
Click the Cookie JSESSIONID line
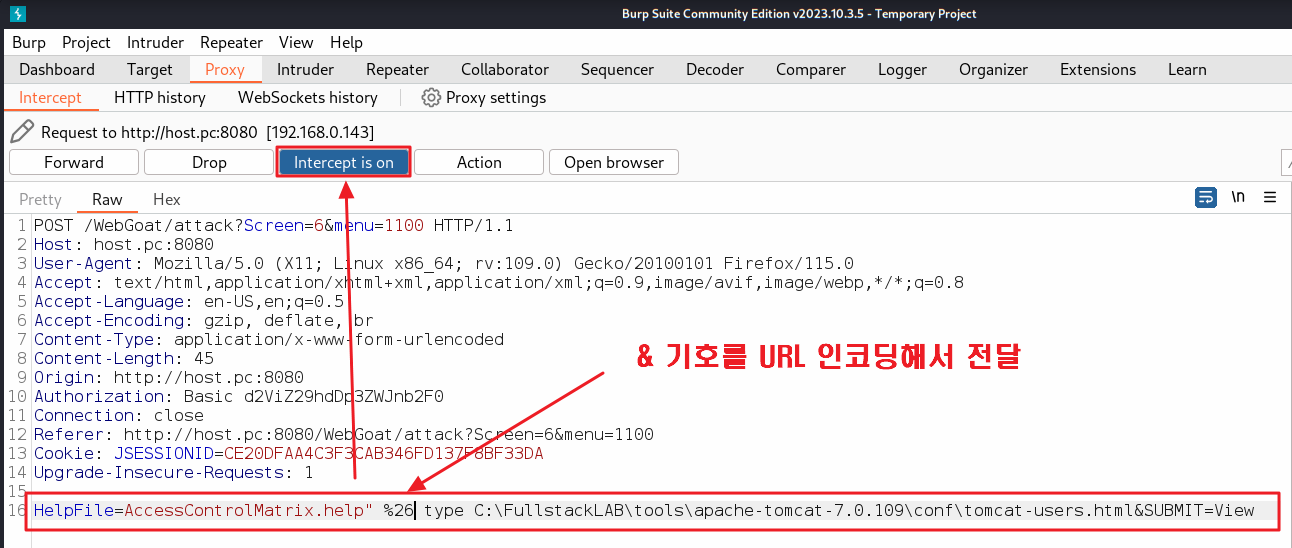point(288,453)
